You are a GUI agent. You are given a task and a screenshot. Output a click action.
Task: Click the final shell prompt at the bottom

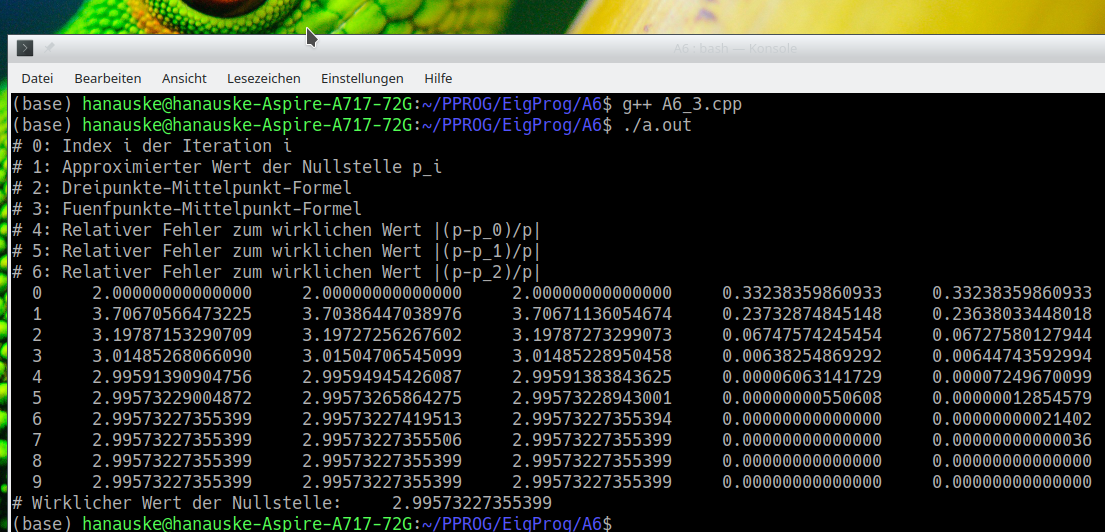(x=311, y=524)
